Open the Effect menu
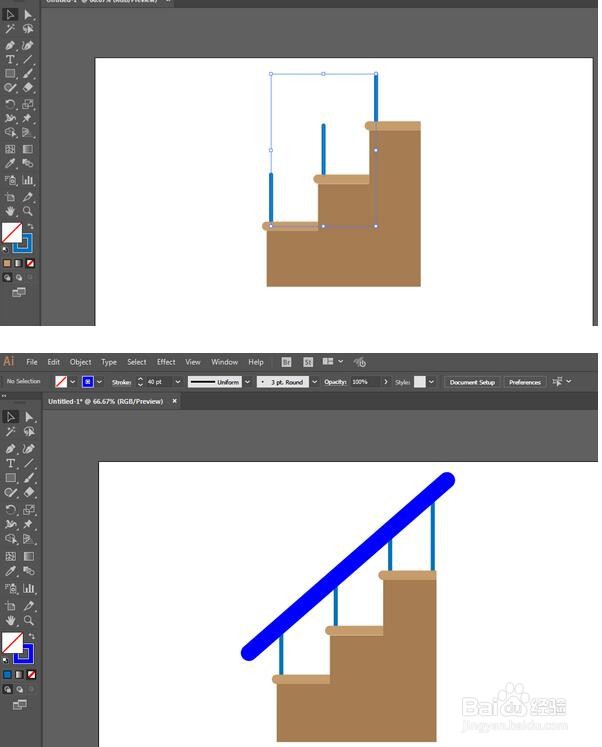This screenshot has height=747, width=602. click(166, 362)
